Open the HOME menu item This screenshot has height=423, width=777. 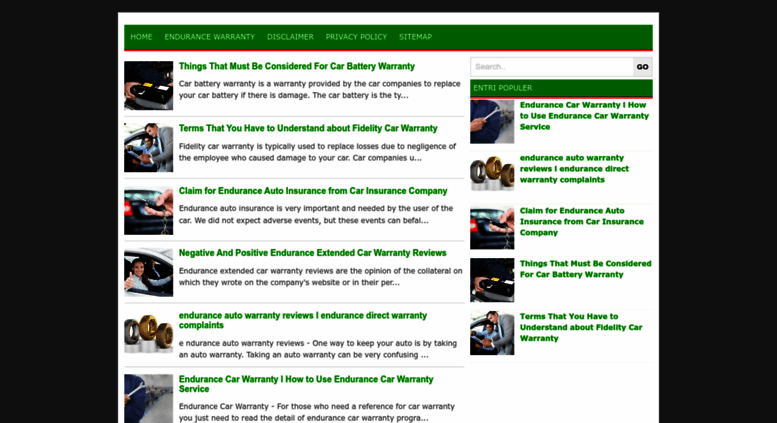141,37
